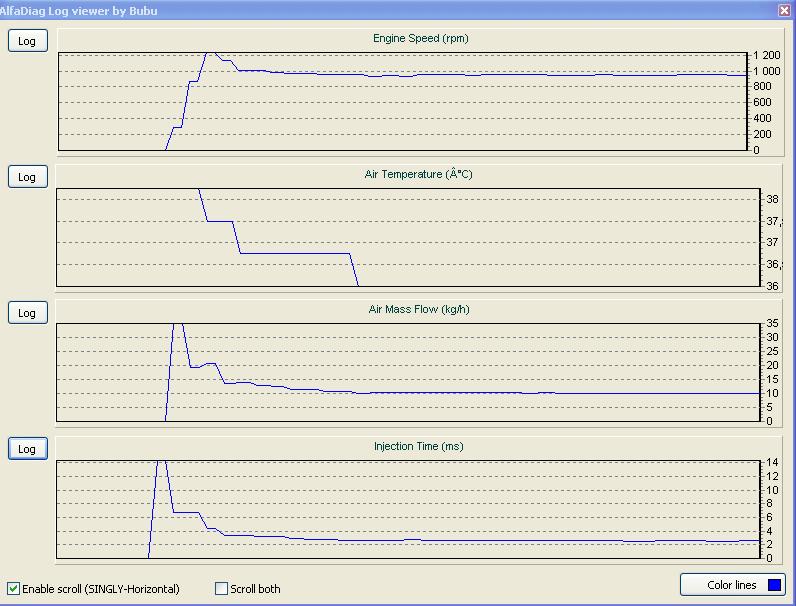Open the log for Air Mass Flow graph
Image resolution: width=796 pixels, height=606 pixels.
(27, 313)
